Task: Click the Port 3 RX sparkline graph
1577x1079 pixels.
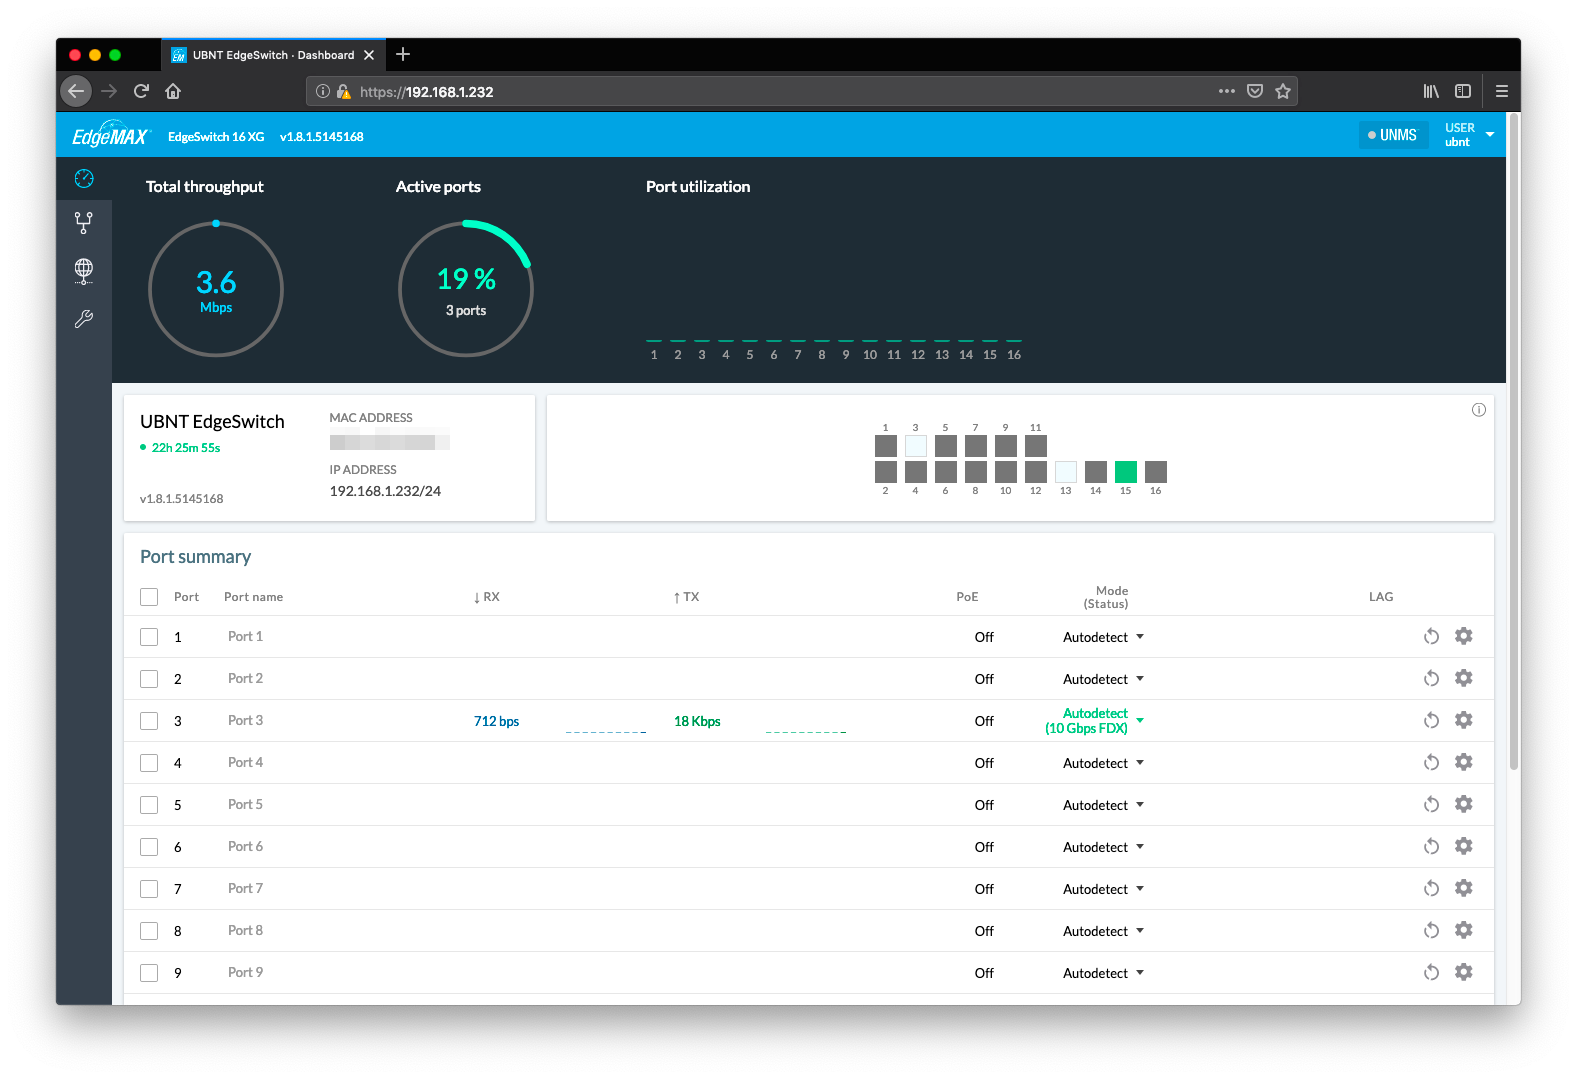Action: click(x=606, y=730)
